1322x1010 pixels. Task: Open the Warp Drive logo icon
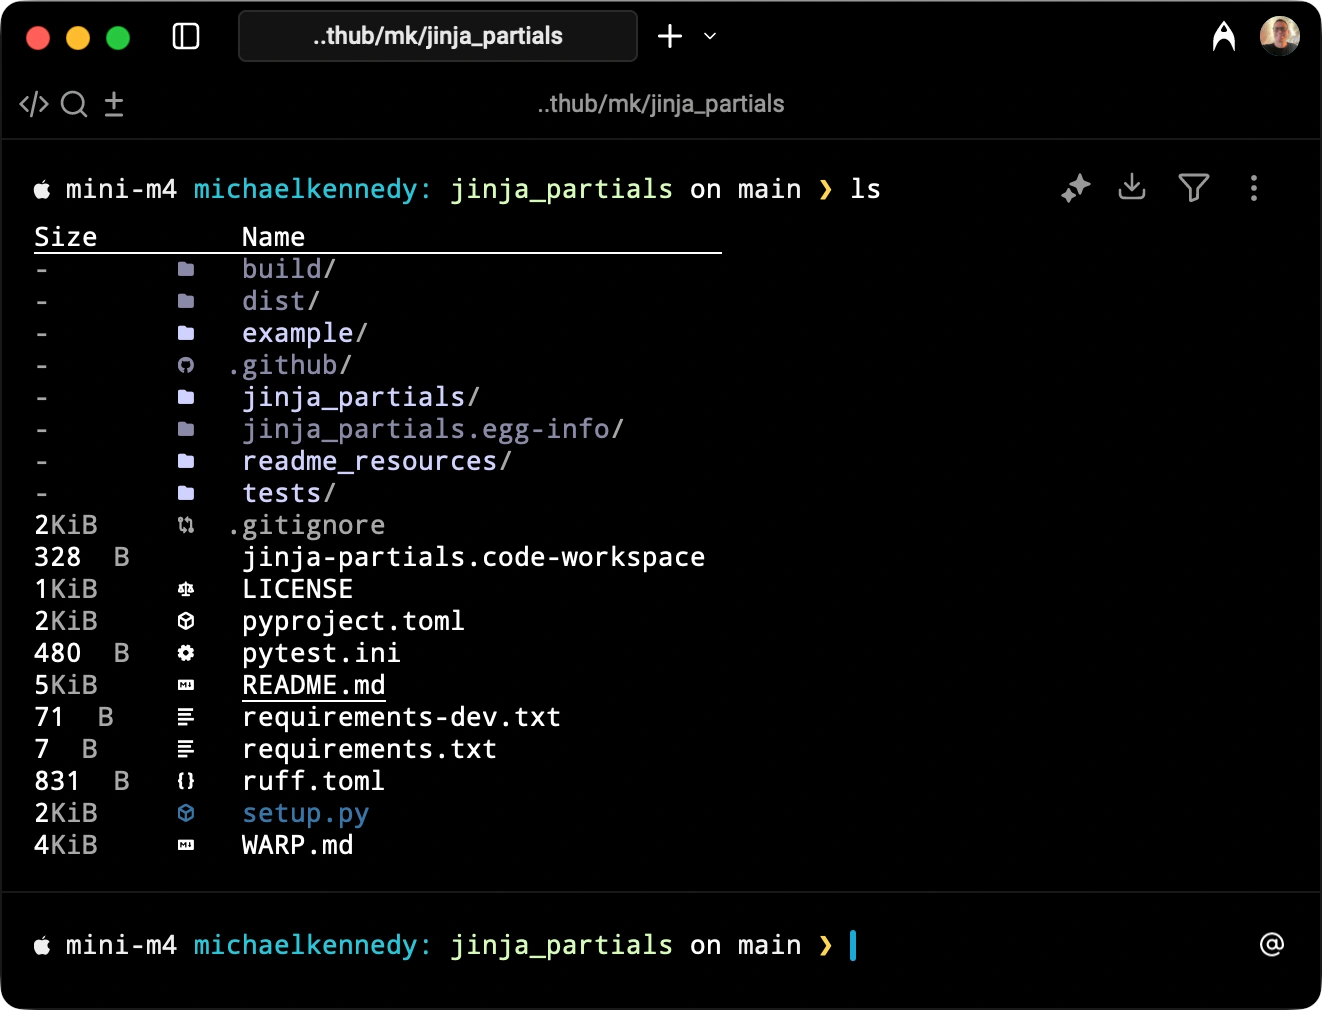(1223, 37)
